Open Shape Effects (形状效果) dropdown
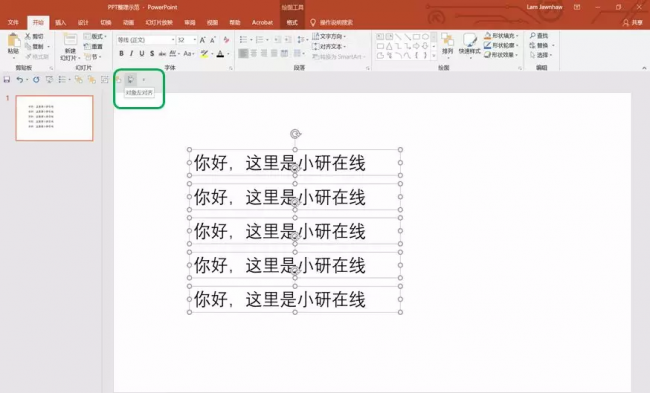This screenshot has height=393, width=650. [501, 55]
